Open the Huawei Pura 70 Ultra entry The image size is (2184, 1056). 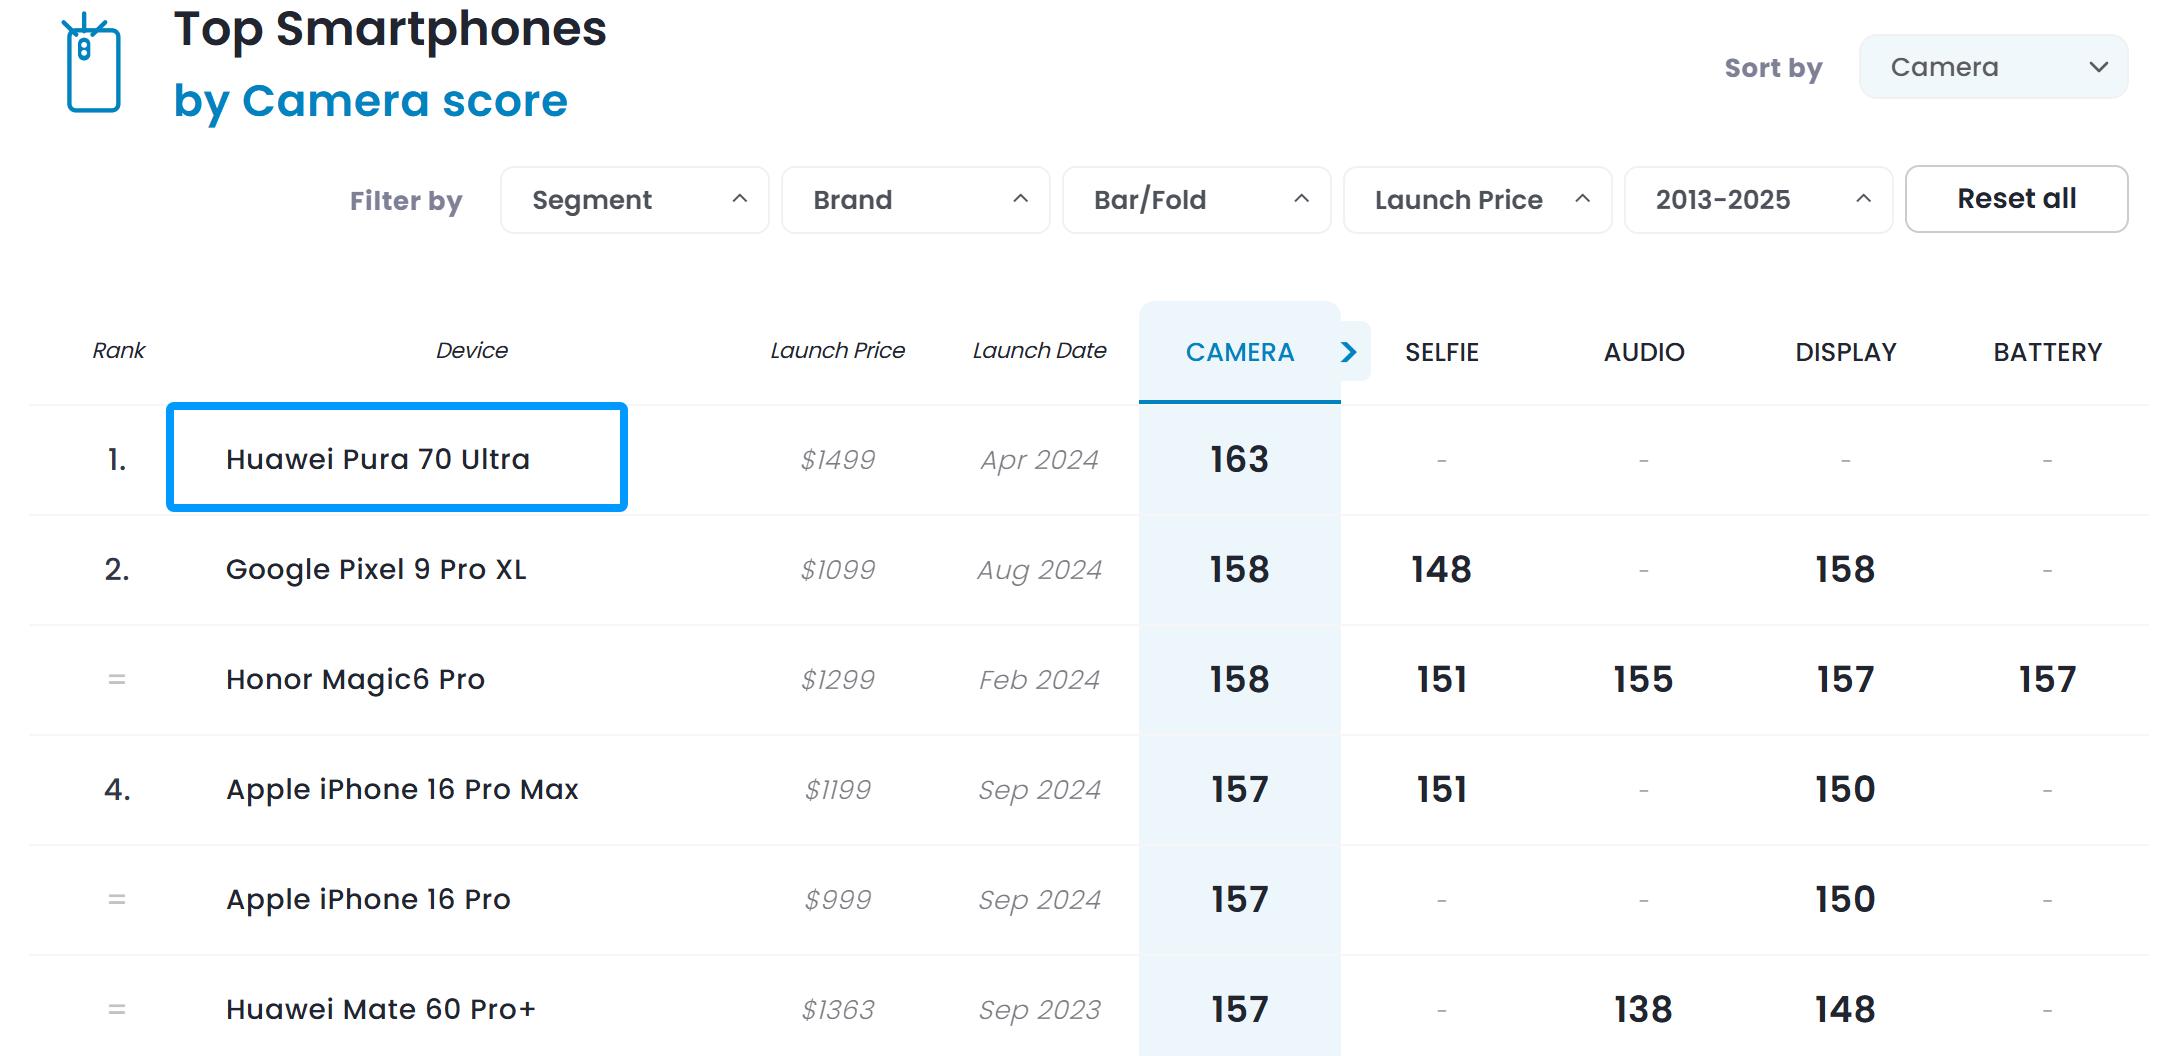click(x=378, y=459)
